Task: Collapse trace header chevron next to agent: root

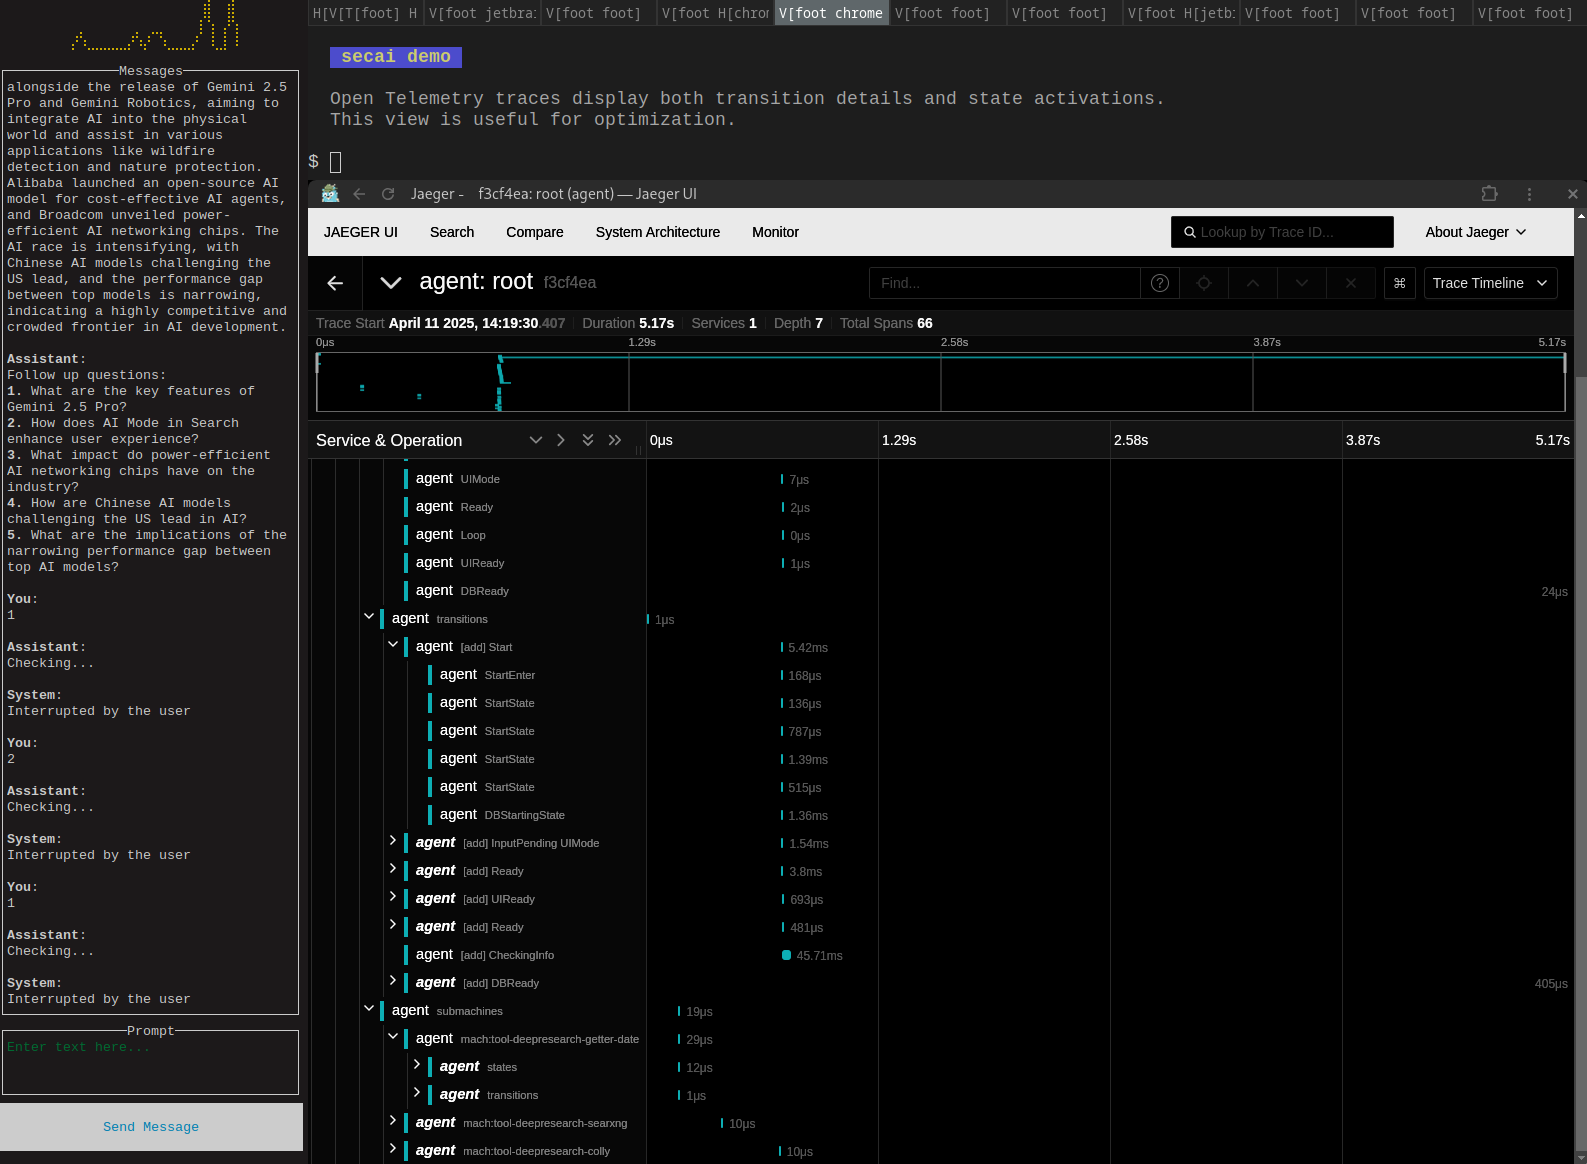Action: coord(391,283)
